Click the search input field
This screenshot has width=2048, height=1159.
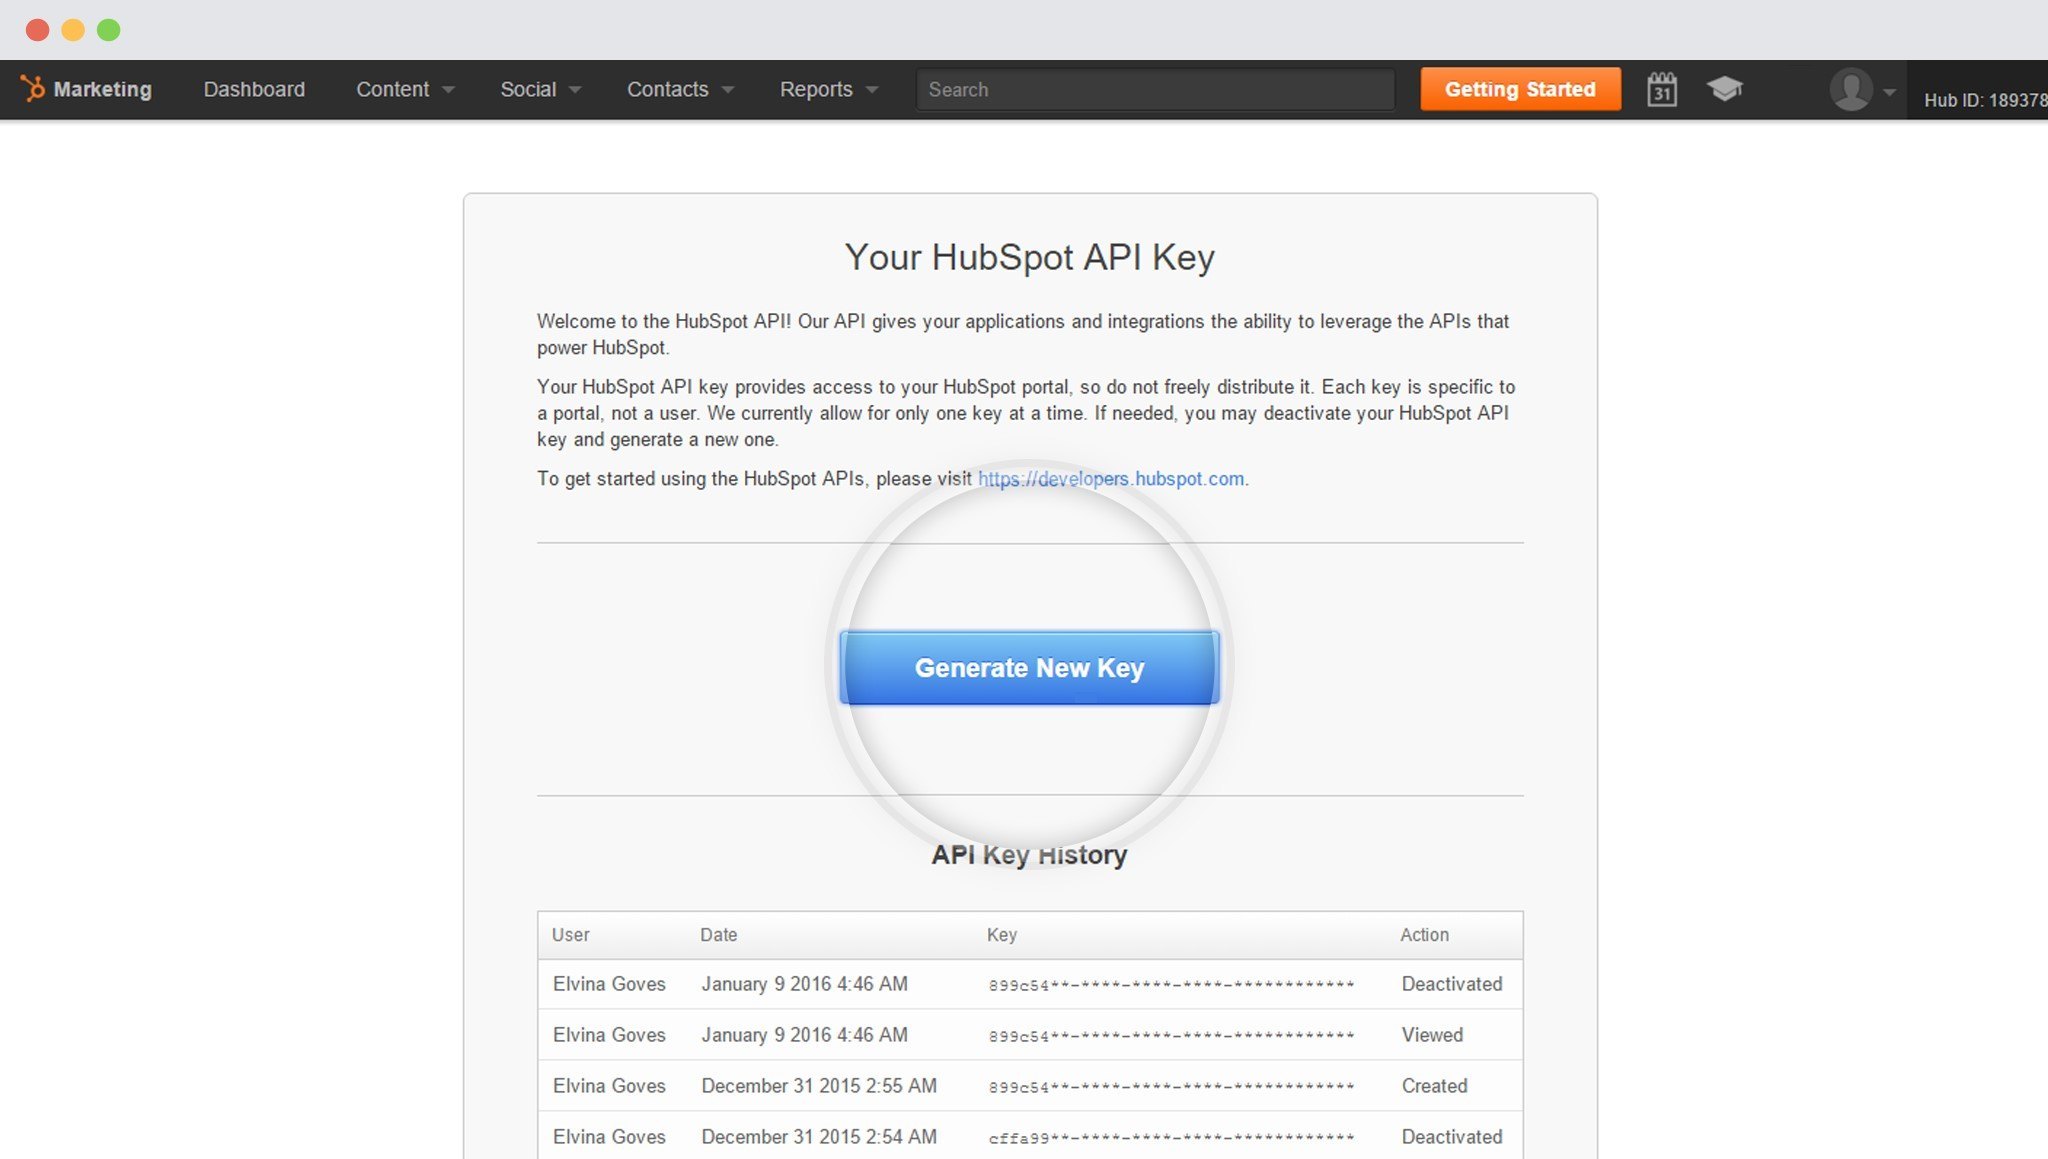point(1153,89)
